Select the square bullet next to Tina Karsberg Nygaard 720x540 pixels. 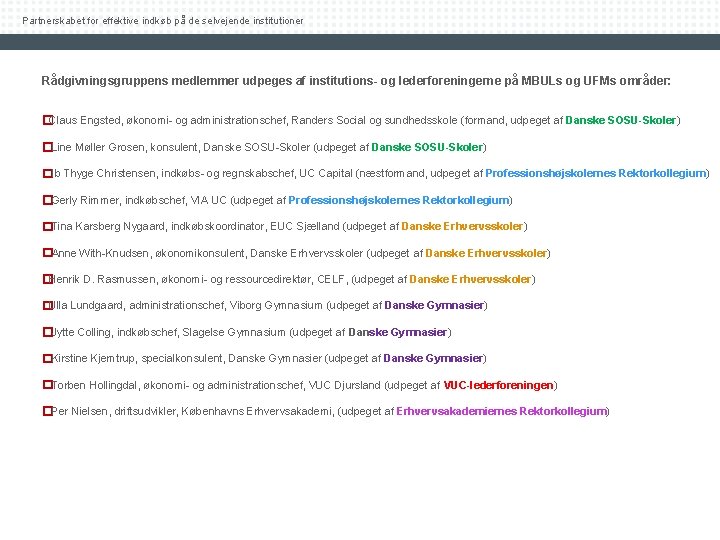coord(48,226)
